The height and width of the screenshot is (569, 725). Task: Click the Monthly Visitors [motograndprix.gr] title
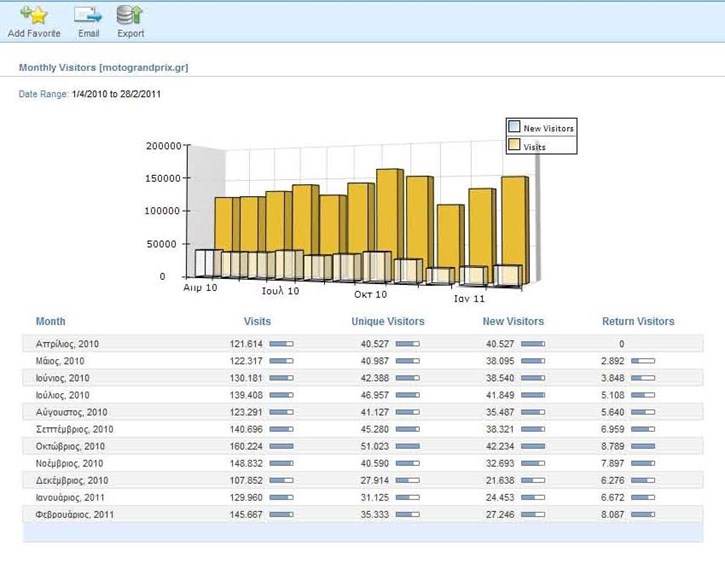pyautogui.click(x=104, y=67)
